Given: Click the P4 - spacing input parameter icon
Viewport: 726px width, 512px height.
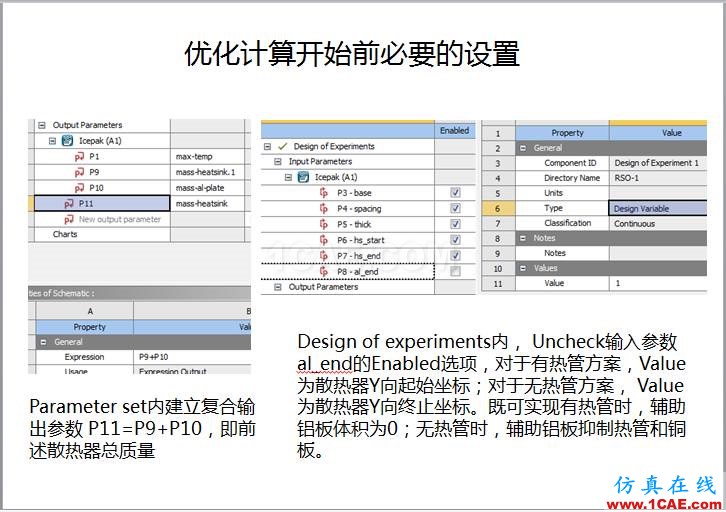Looking at the screenshot, I should point(324,209).
